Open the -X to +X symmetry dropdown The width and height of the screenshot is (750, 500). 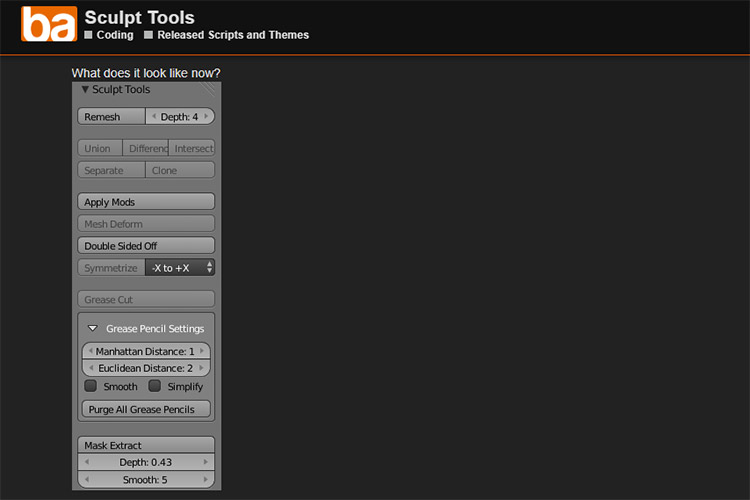(x=180, y=268)
